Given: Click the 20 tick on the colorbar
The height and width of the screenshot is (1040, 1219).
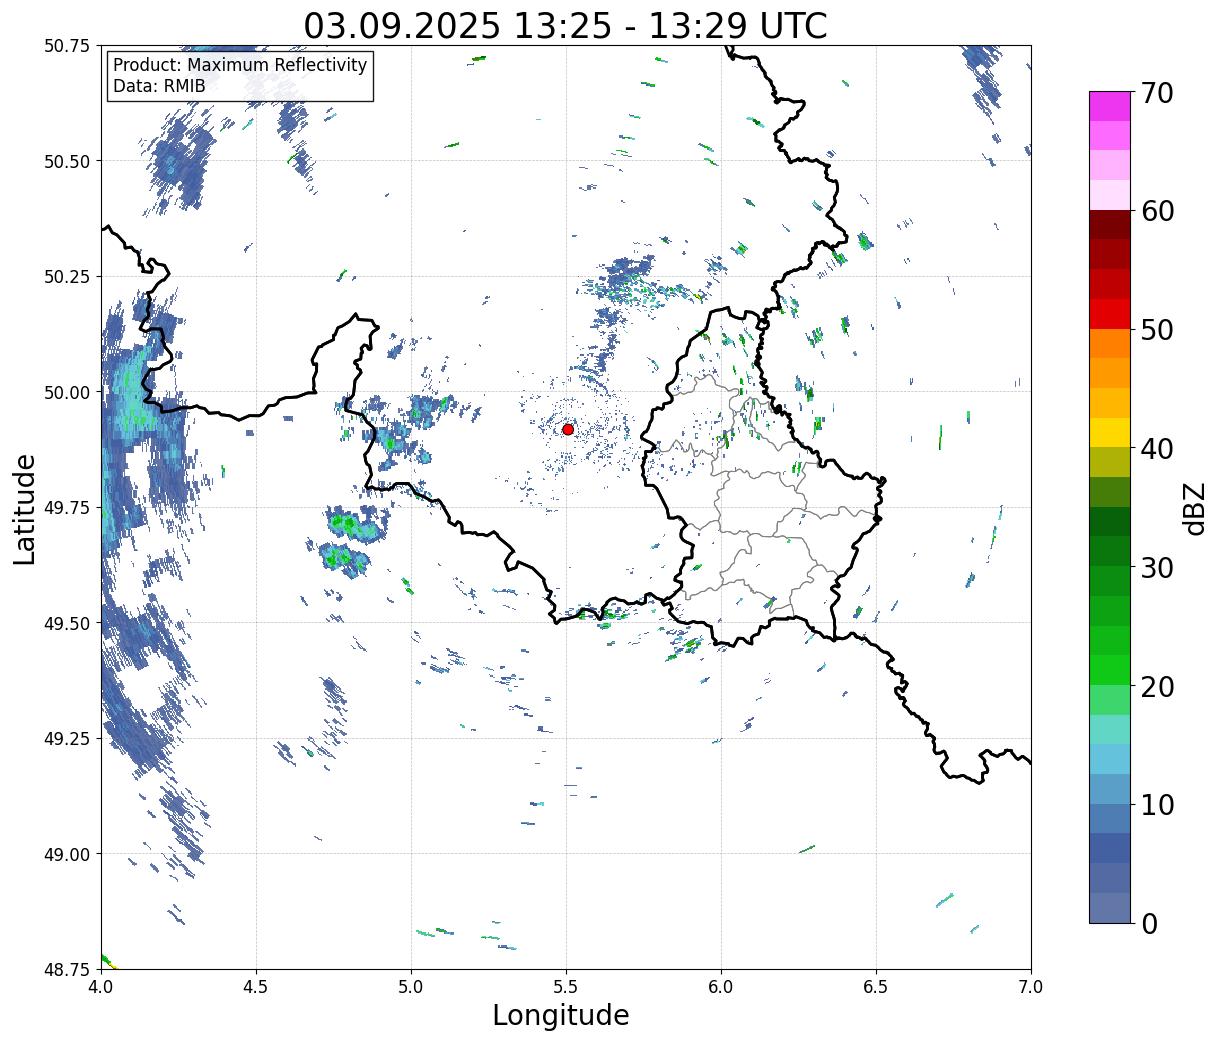Looking at the screenshot, I should 1156,686.
